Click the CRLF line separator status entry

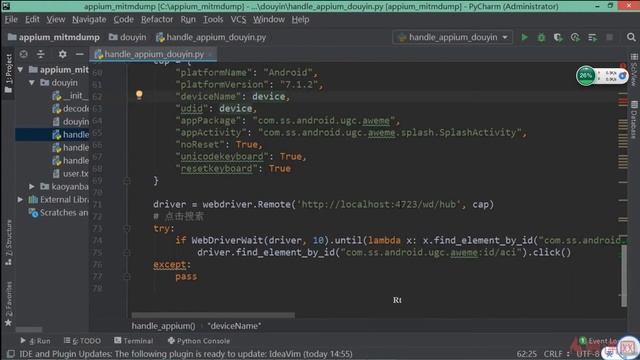tap(556, 354)
